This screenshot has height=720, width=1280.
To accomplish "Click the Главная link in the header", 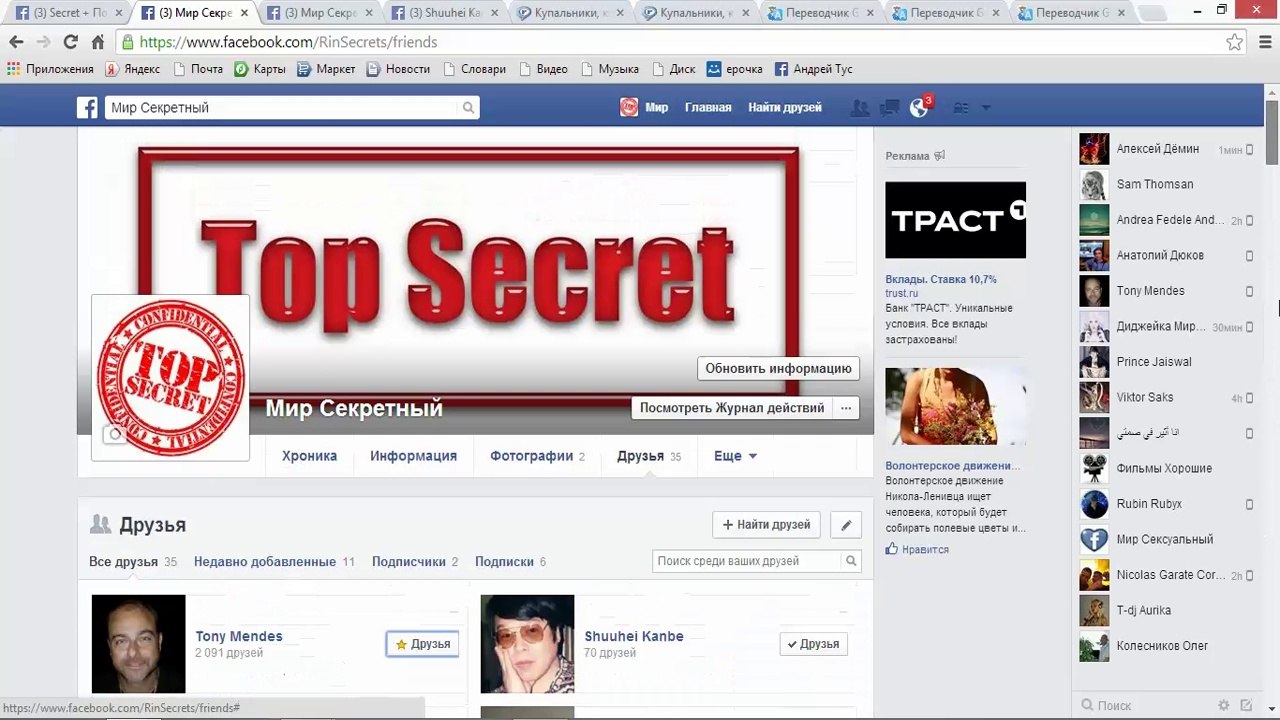I will [x=708, y=108].
